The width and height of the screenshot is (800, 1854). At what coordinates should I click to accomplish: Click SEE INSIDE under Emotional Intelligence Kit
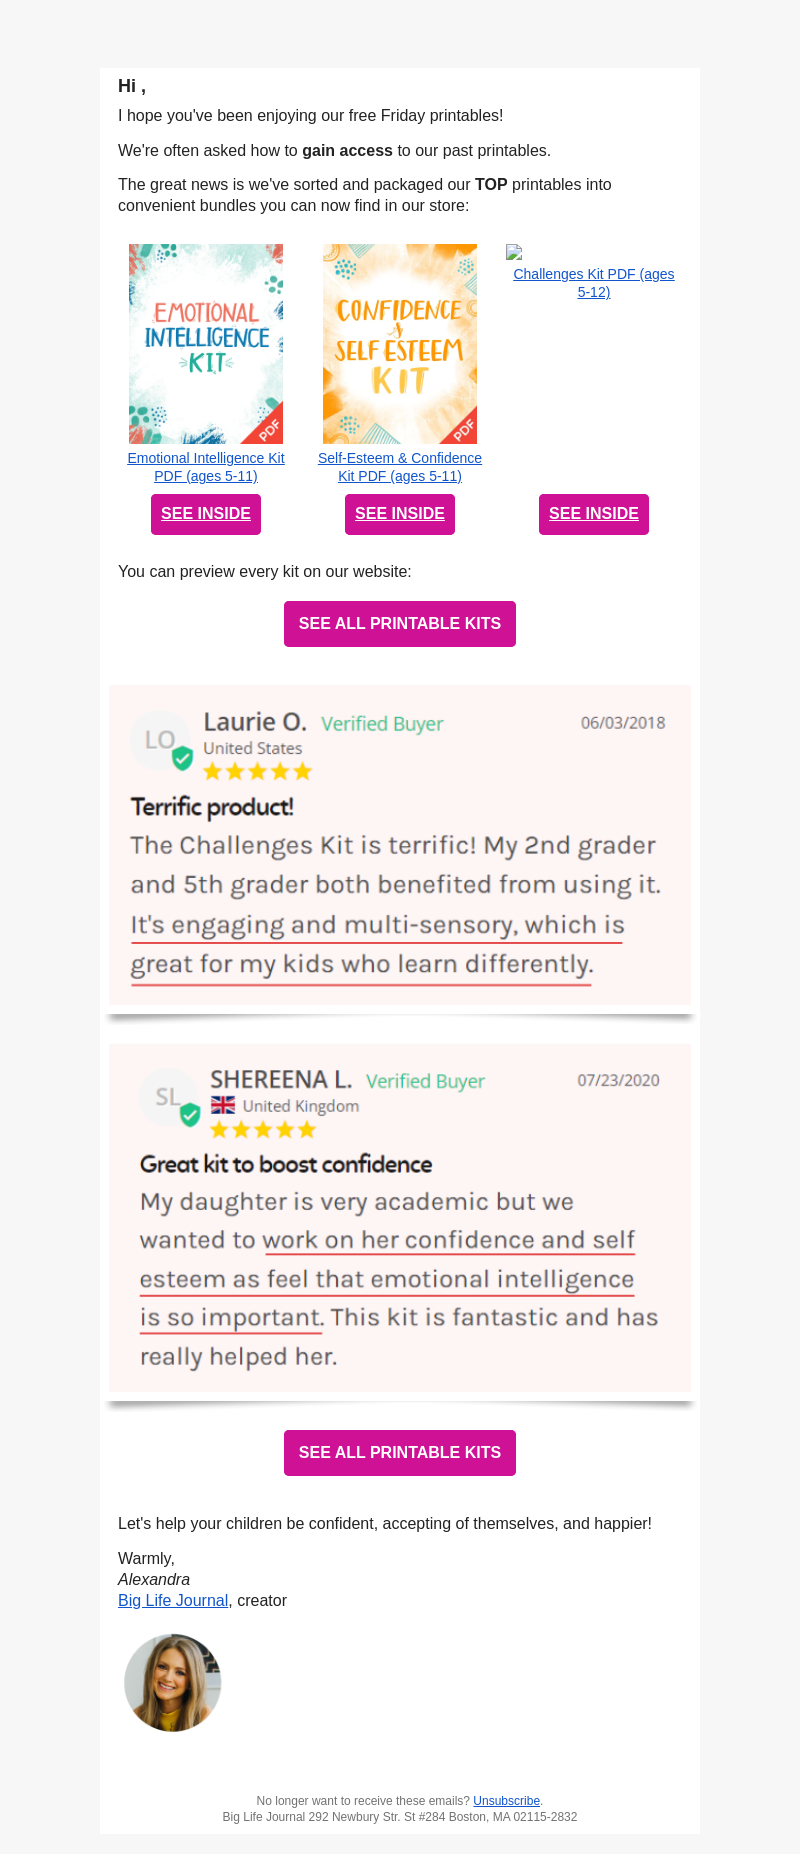(x=206, y=514)
